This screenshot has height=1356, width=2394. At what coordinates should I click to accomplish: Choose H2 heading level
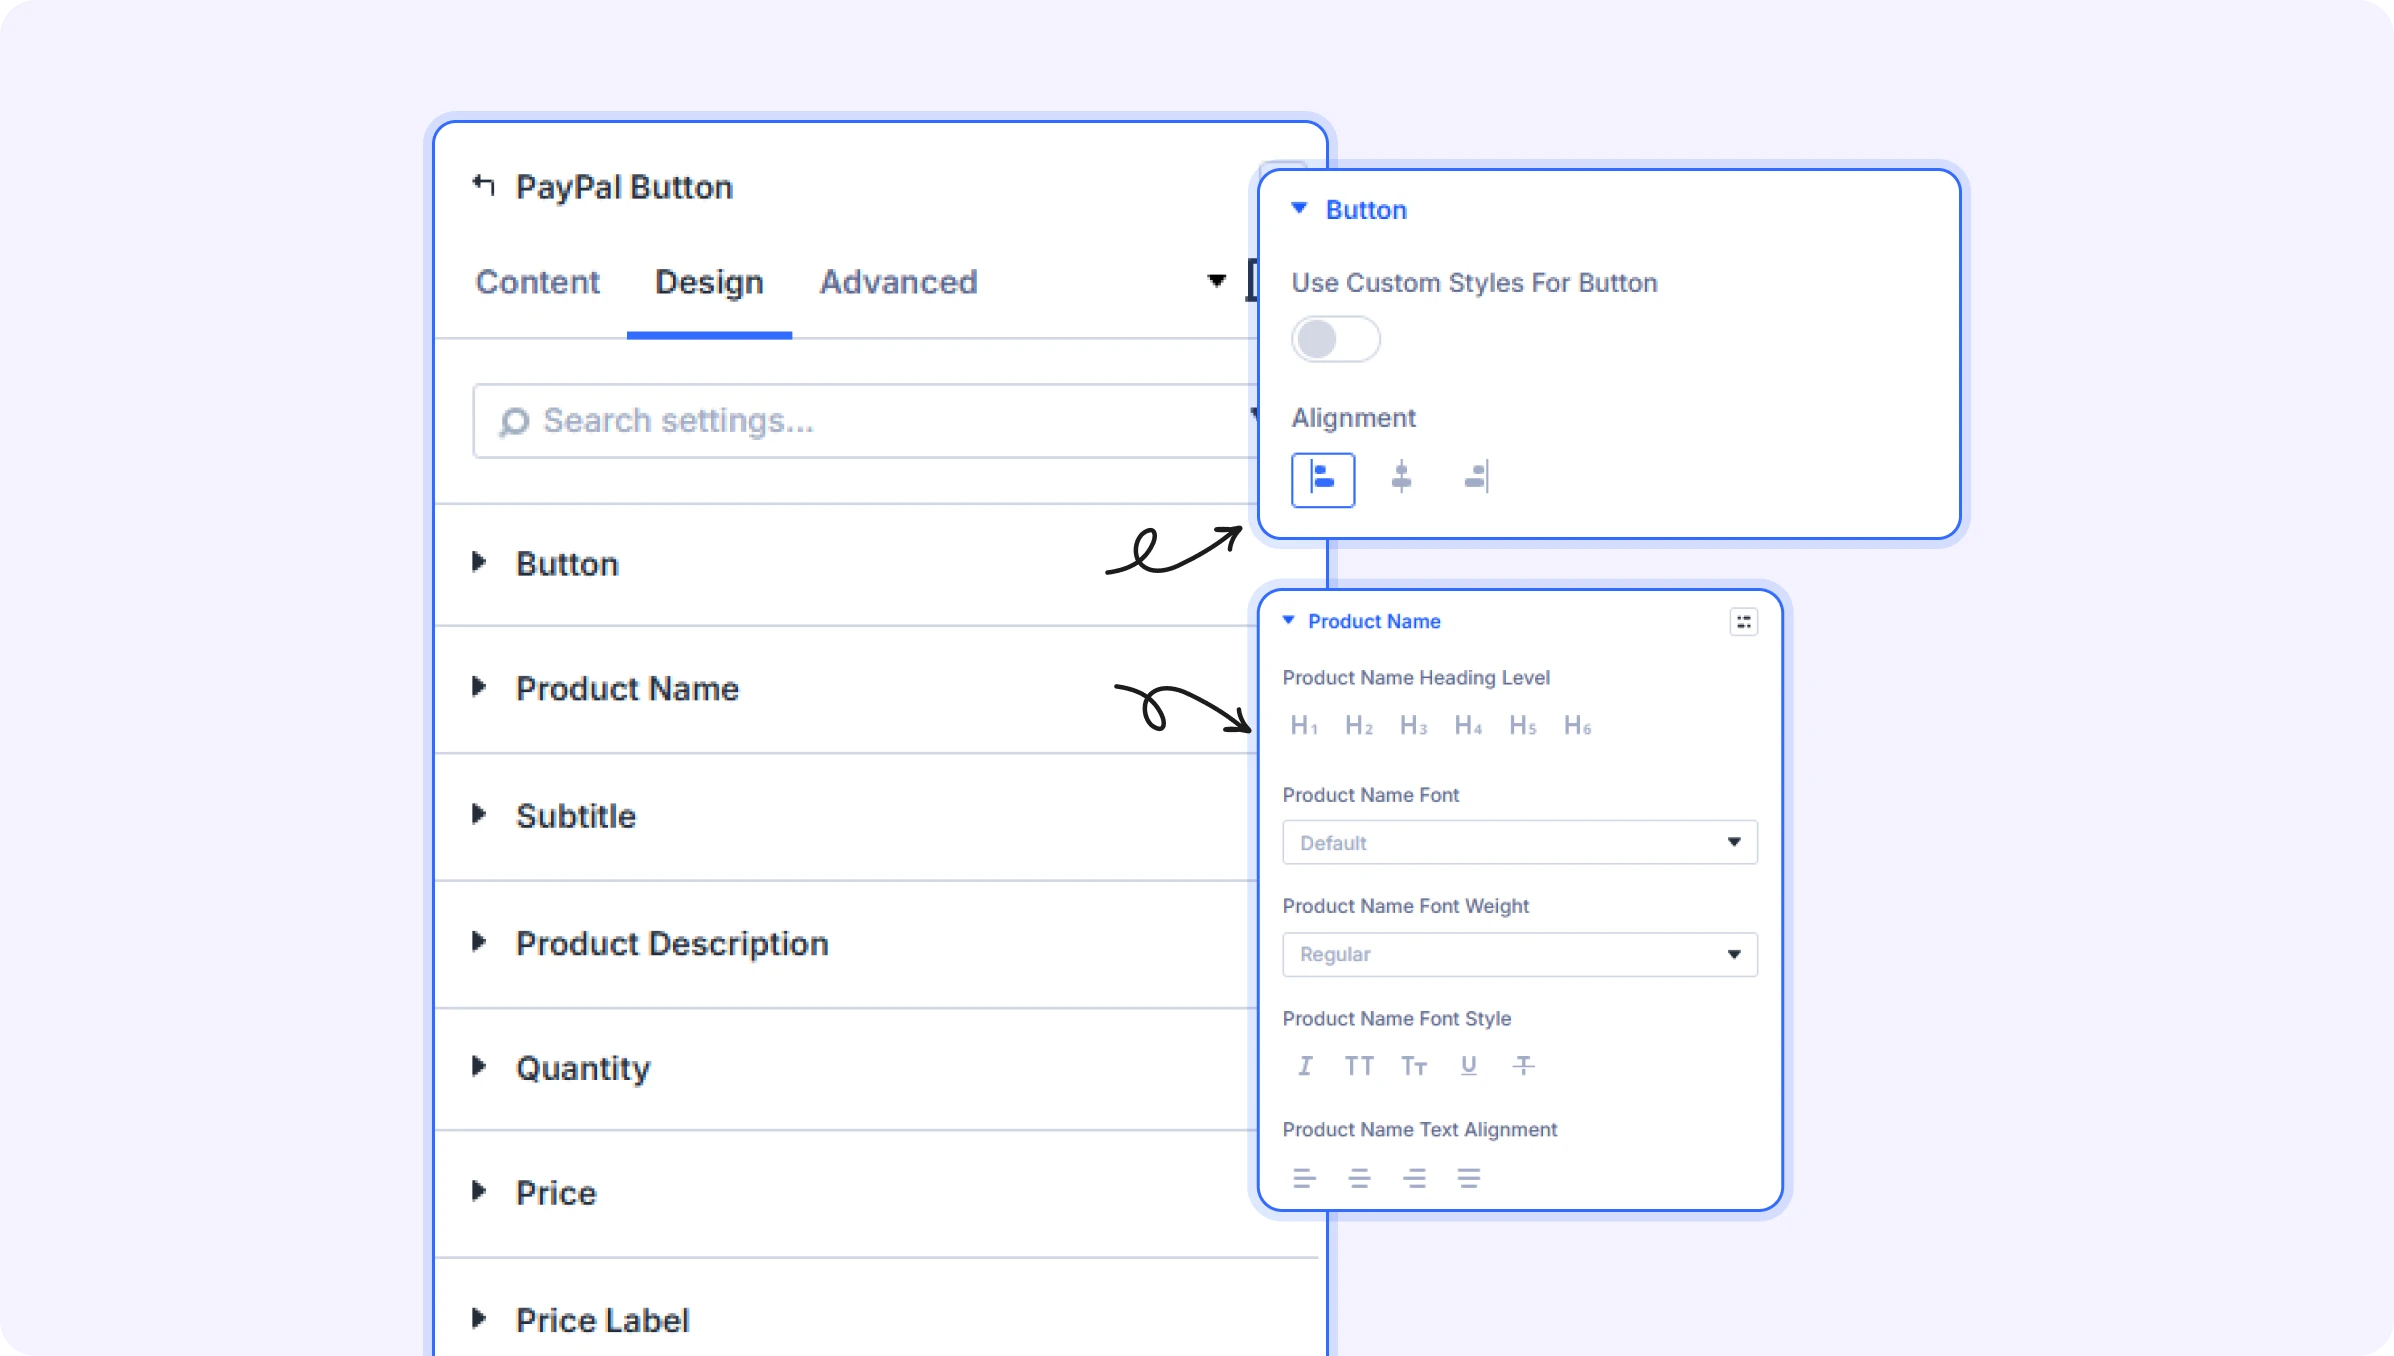[1359, 726]
